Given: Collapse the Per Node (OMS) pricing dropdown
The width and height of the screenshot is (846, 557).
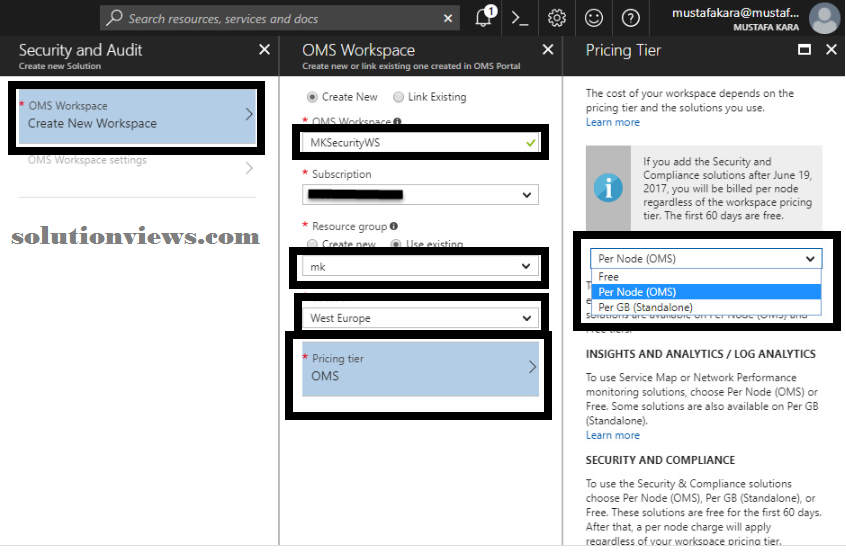Looking at the screenshot, I should [x=706, y=259].
